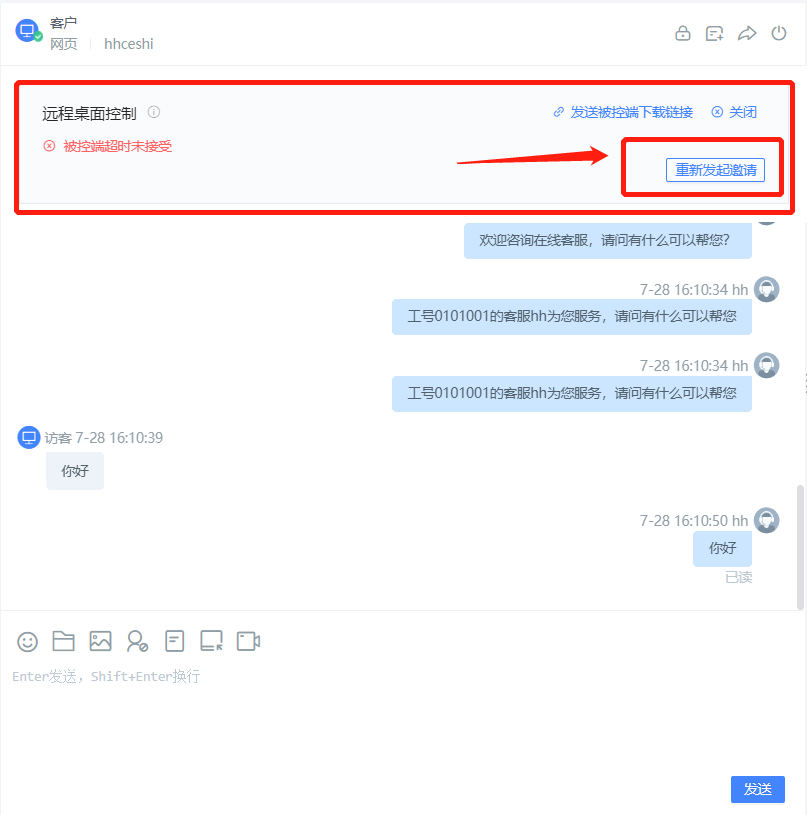Screen dimensions: 807x815
Task: Start a video call with camera icon
Action: [248, 641]
